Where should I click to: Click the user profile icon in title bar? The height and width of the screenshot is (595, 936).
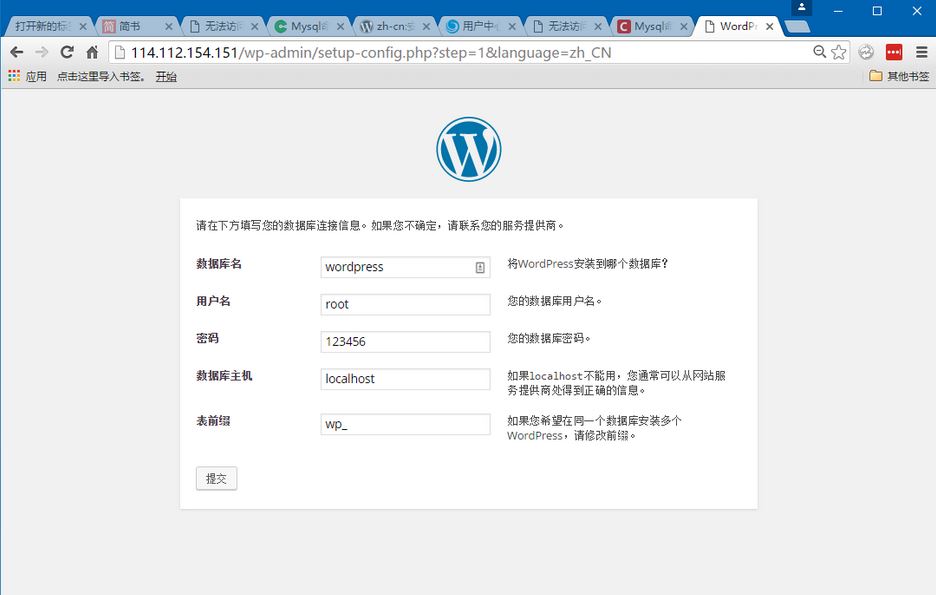[x=802, y=7]
